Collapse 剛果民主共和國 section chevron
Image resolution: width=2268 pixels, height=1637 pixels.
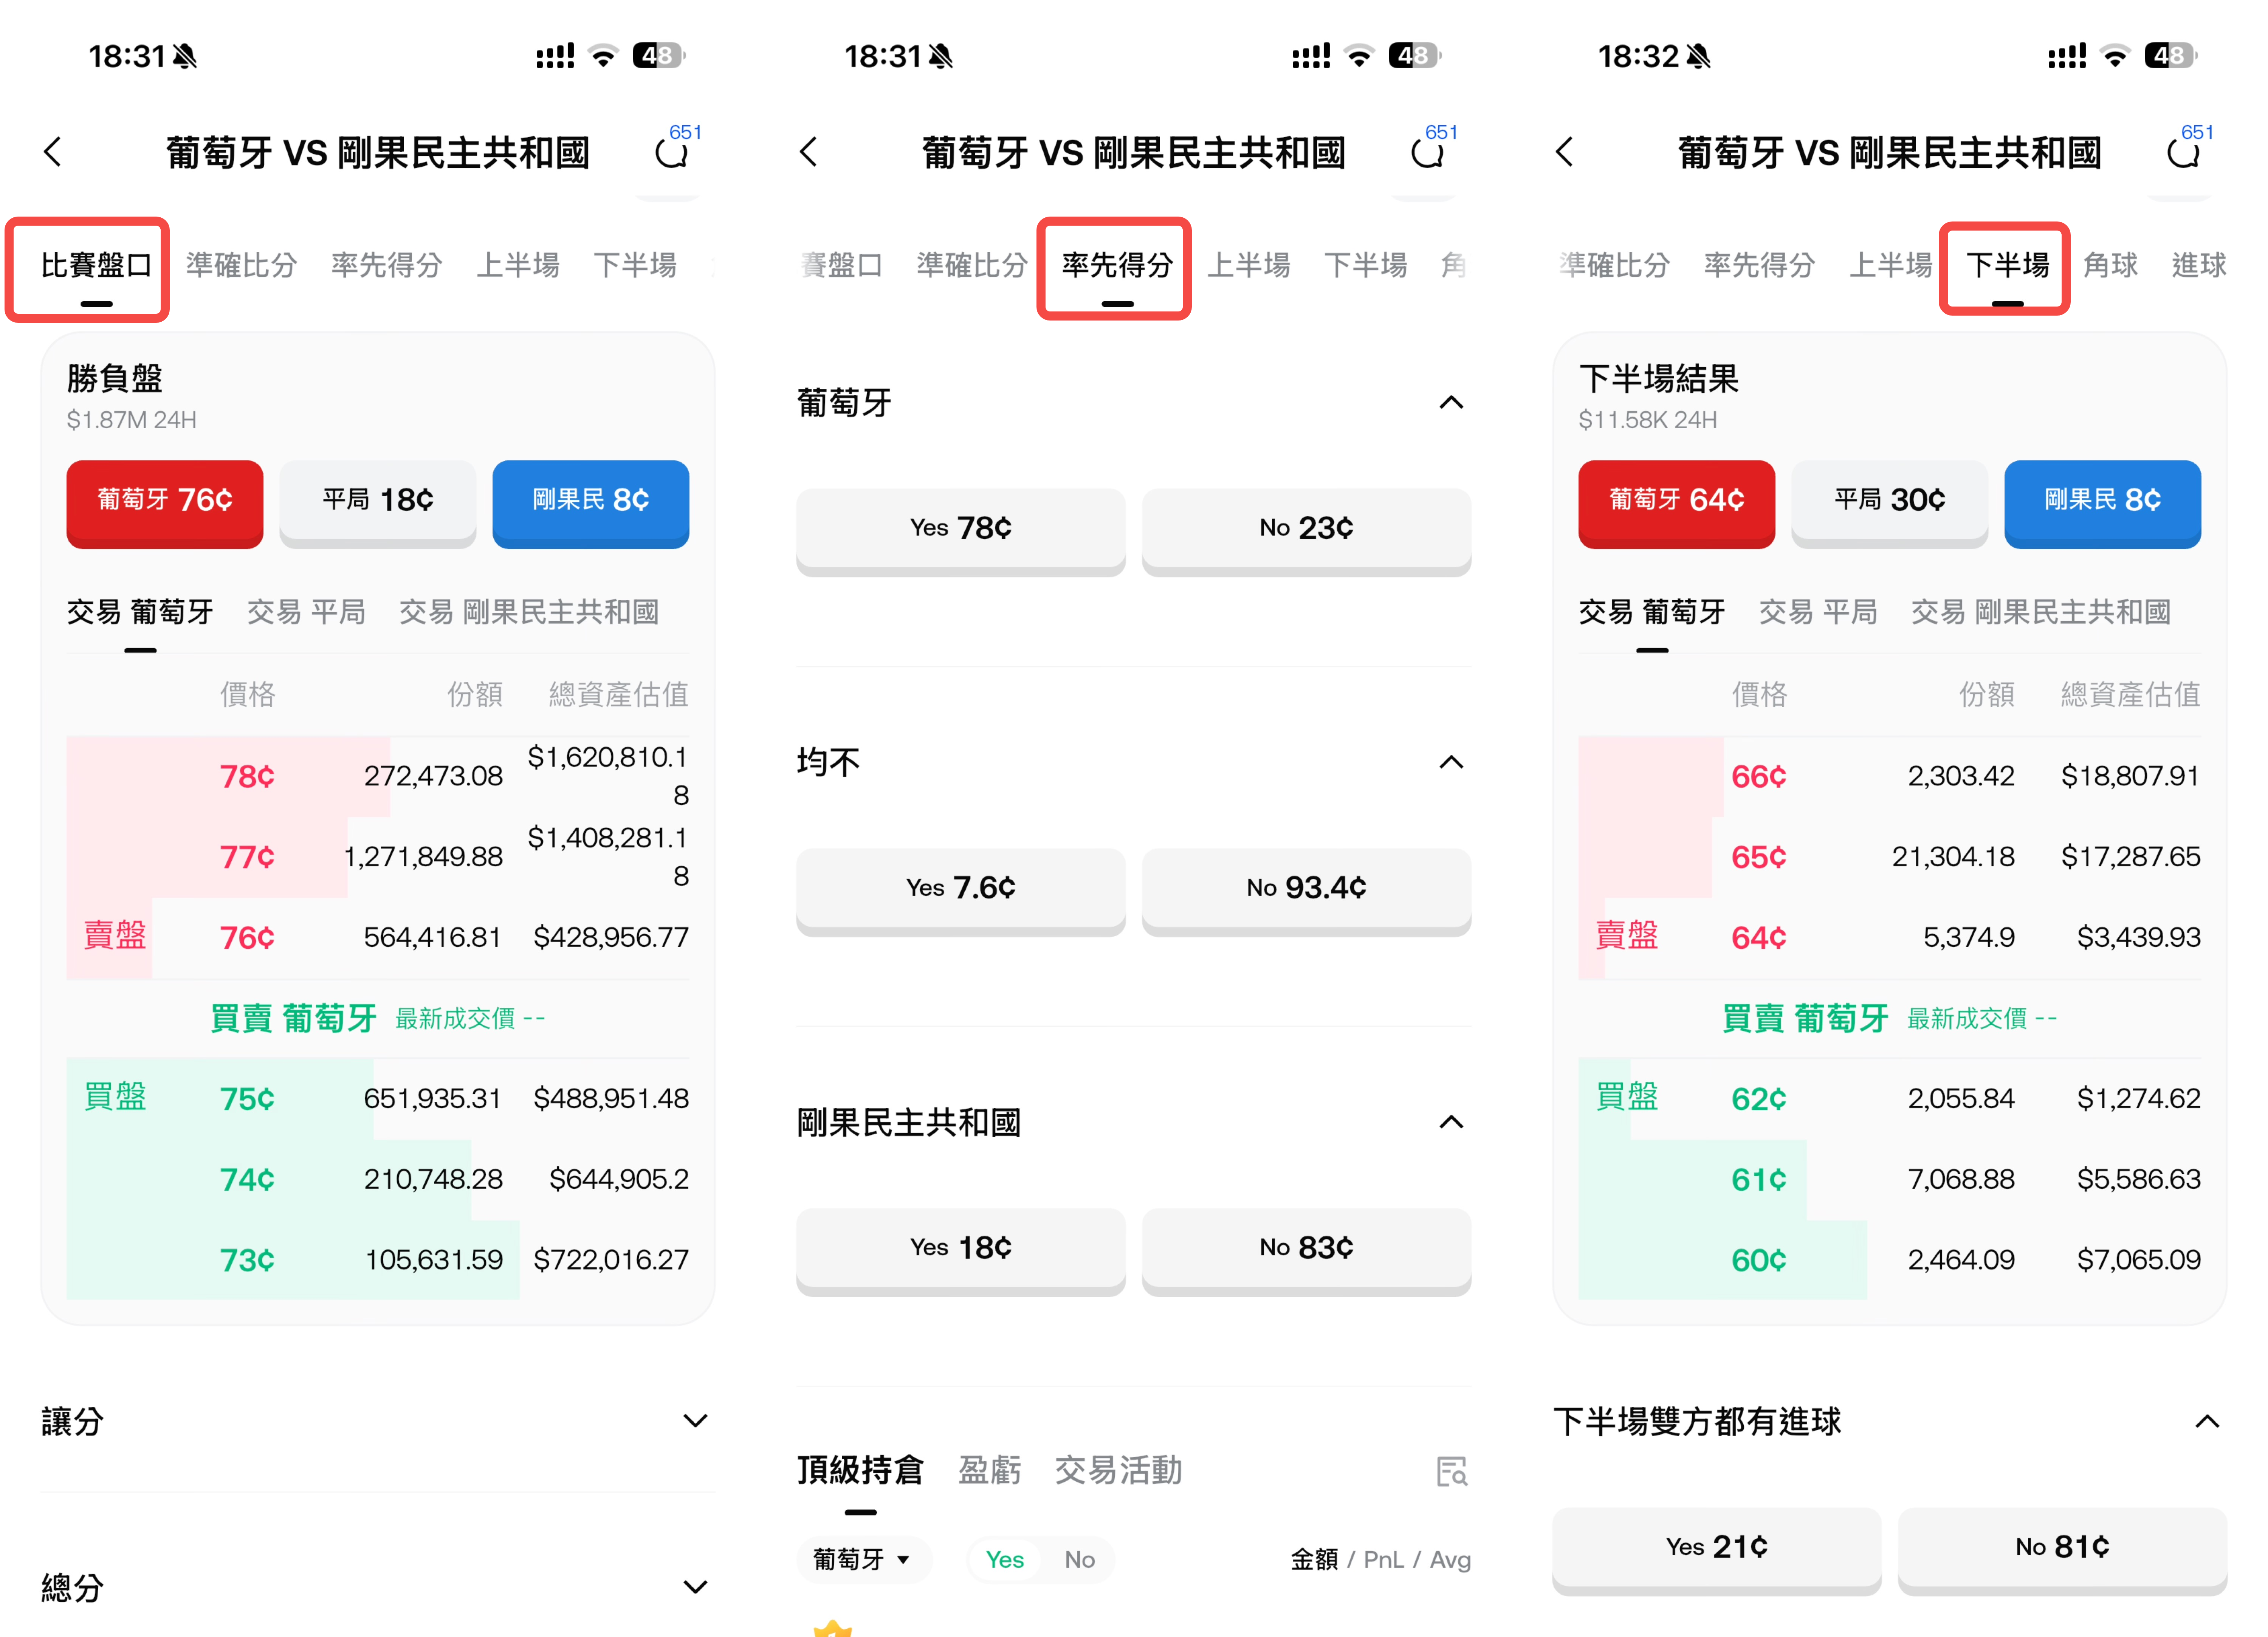(1451, 1122)
